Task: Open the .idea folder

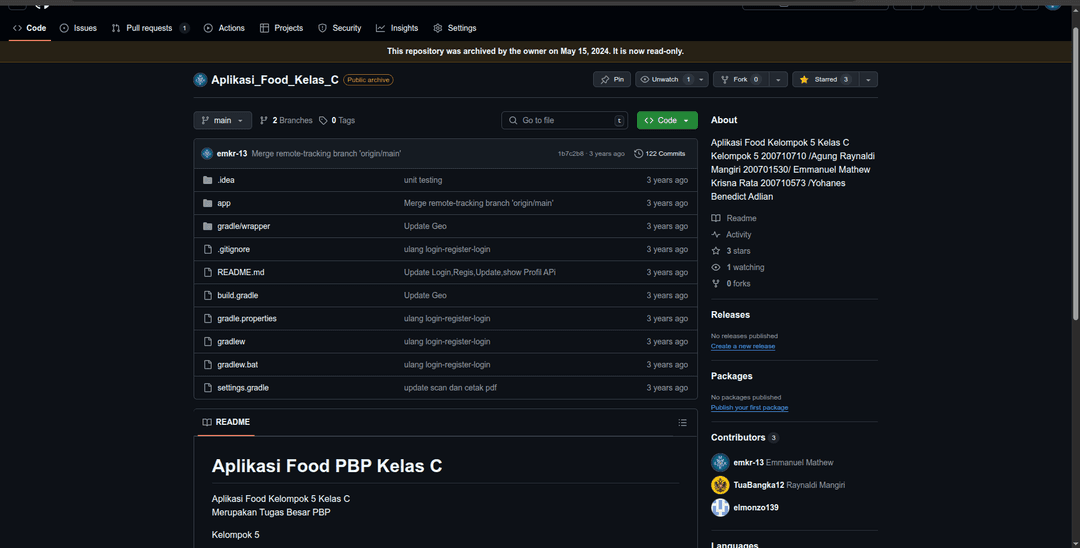Action: pyautogui.click(x=225, y=180)
